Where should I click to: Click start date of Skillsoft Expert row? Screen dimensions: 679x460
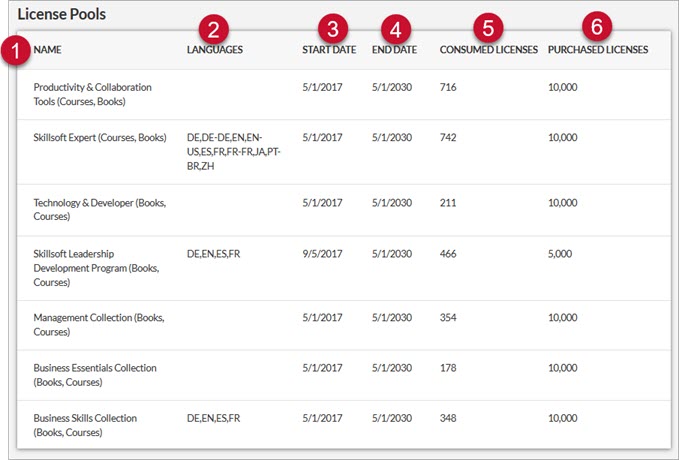coord(322,137)
